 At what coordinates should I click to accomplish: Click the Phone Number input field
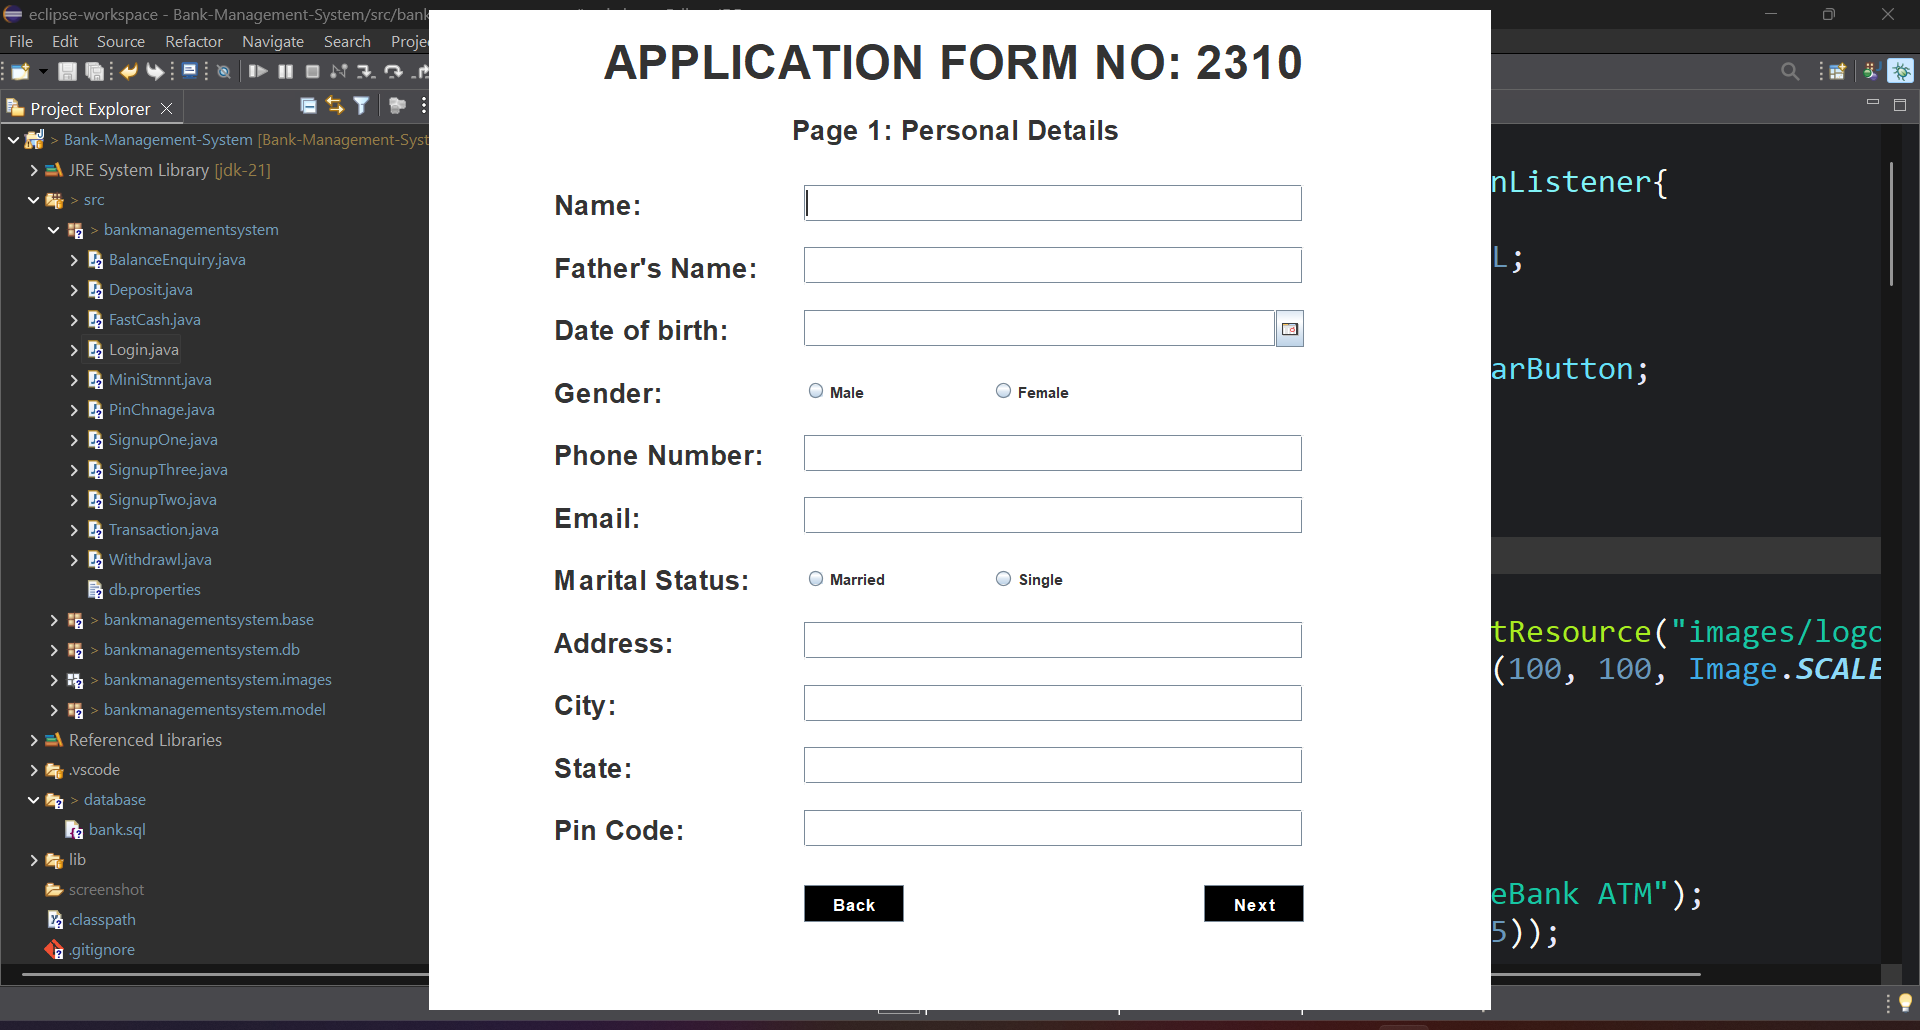pos(1052,453)
